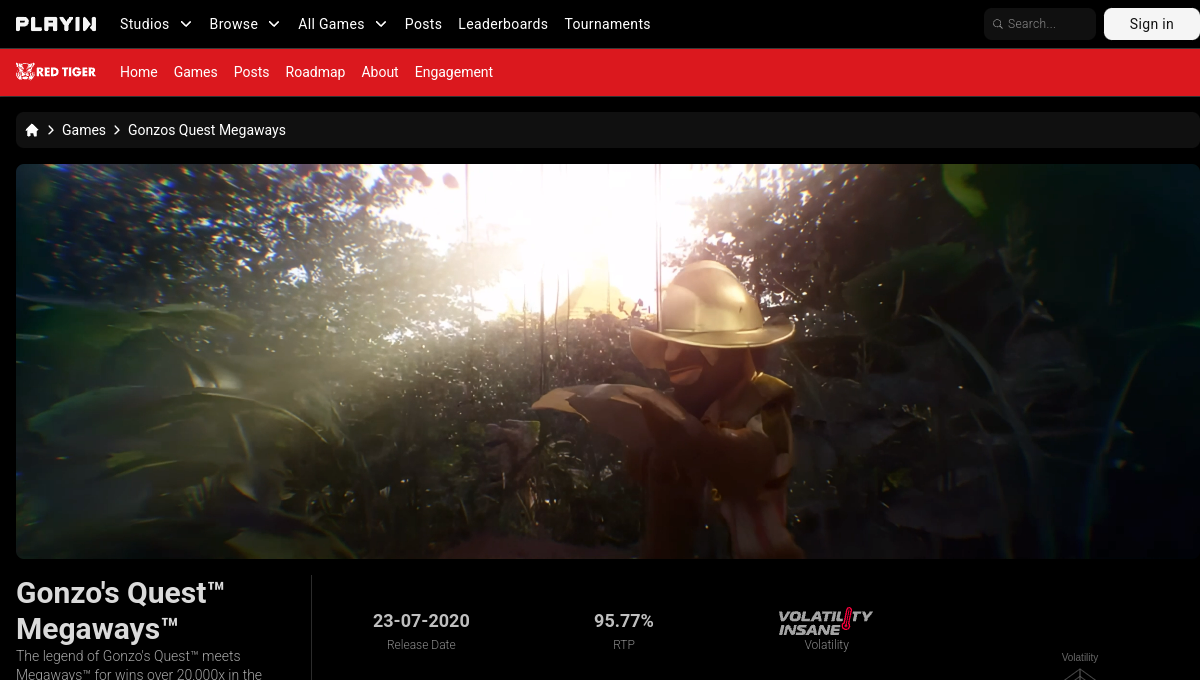Screen dimensions: 1200x680
Task: Switch to the Engagement tab
Action: (454, 72)
